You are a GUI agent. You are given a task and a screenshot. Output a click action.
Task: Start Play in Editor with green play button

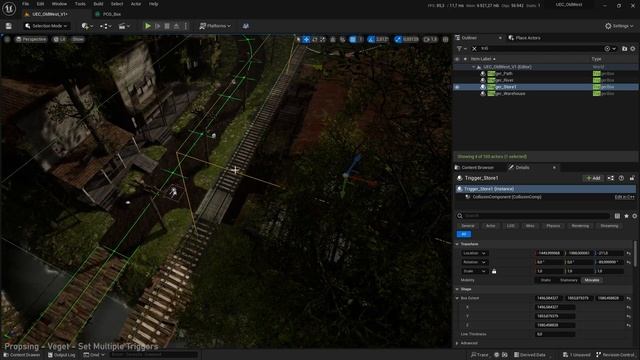(148, 26)
